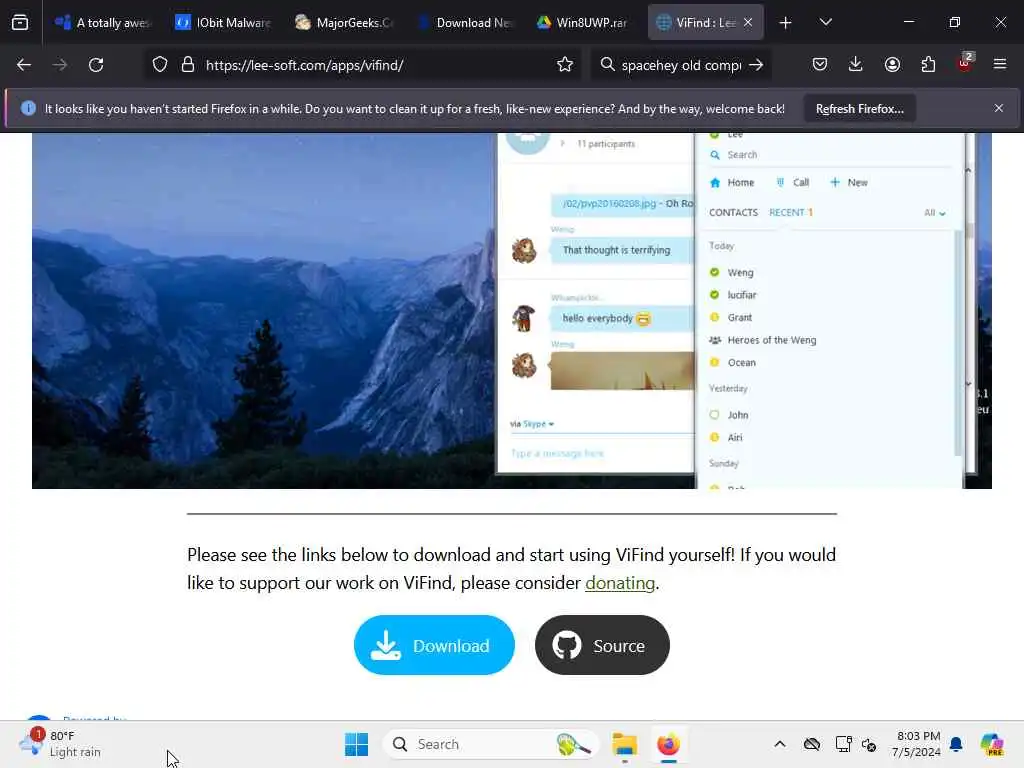Submit search with the arrow button
Image resolution: width=1024 pixels, height=768 pixels.
click(x=756, y=65)
